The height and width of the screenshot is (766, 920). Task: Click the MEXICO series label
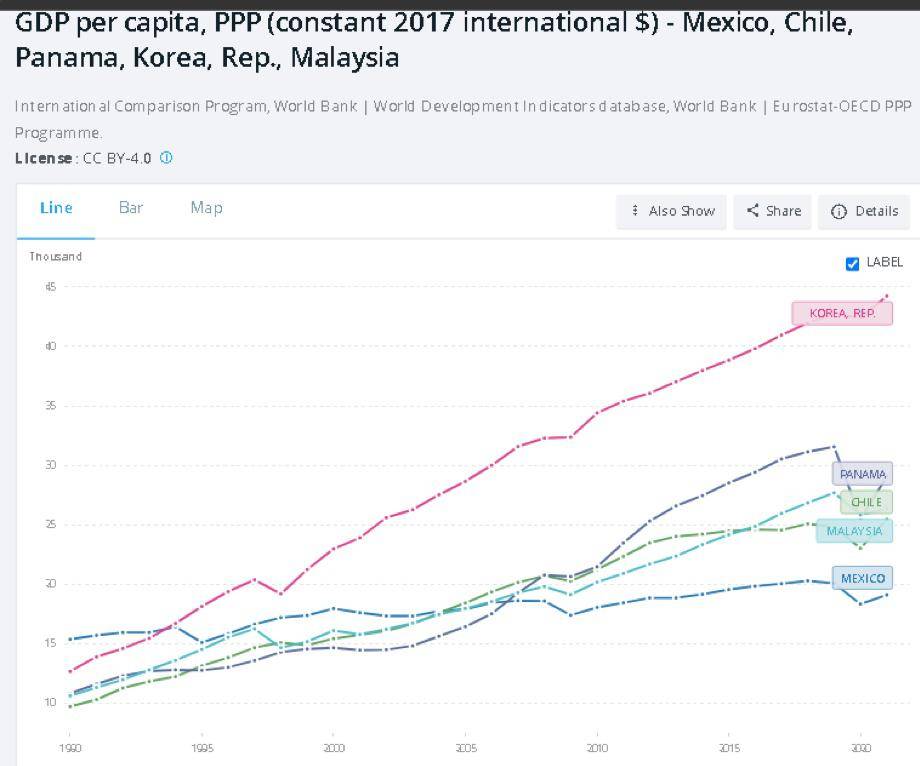pos(862,578)
